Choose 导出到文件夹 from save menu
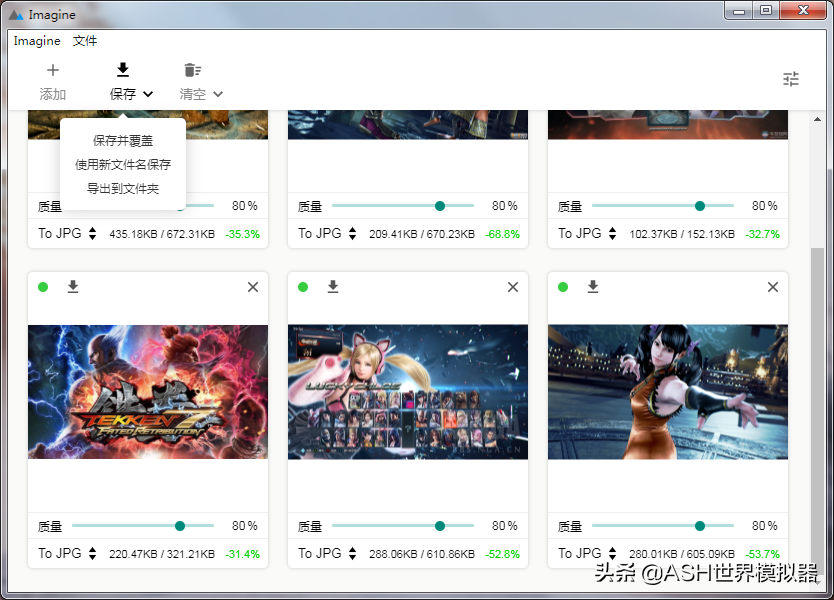This screenshot has width=834, height=600. pyautogui.click(x=123, y=188)
